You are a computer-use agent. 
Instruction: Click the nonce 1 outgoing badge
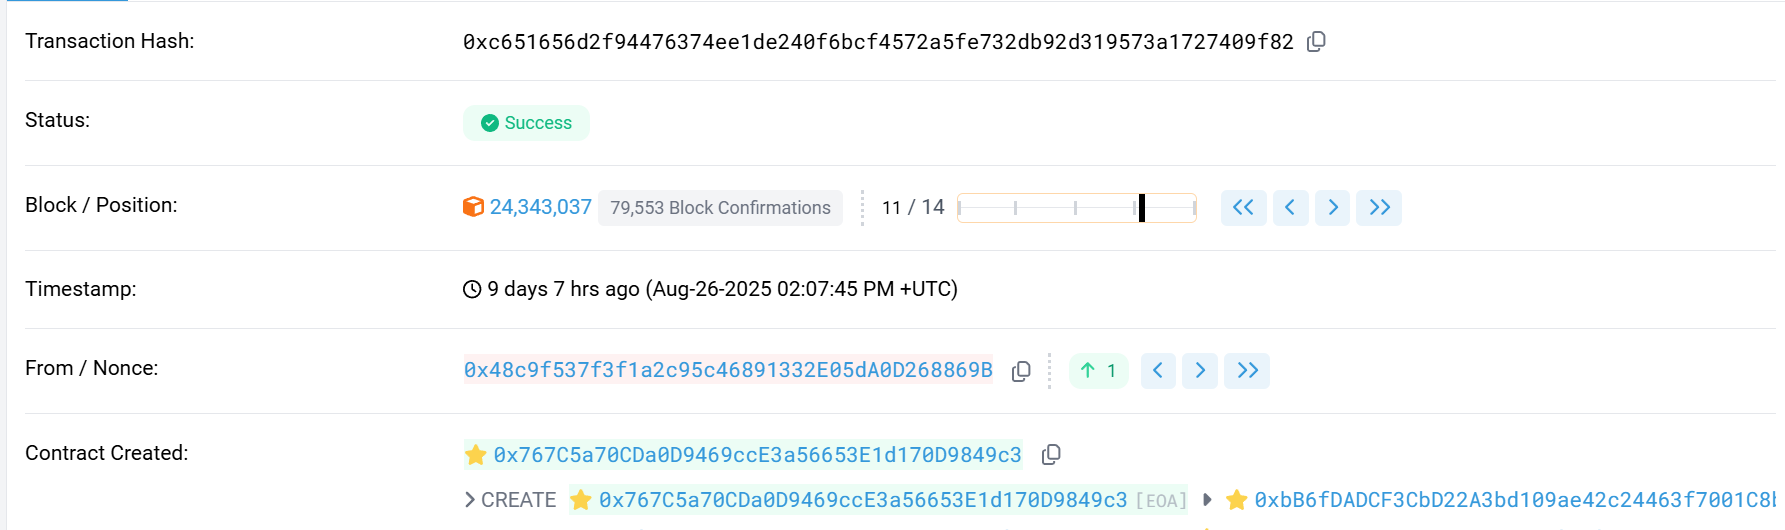pos(1099,371)
